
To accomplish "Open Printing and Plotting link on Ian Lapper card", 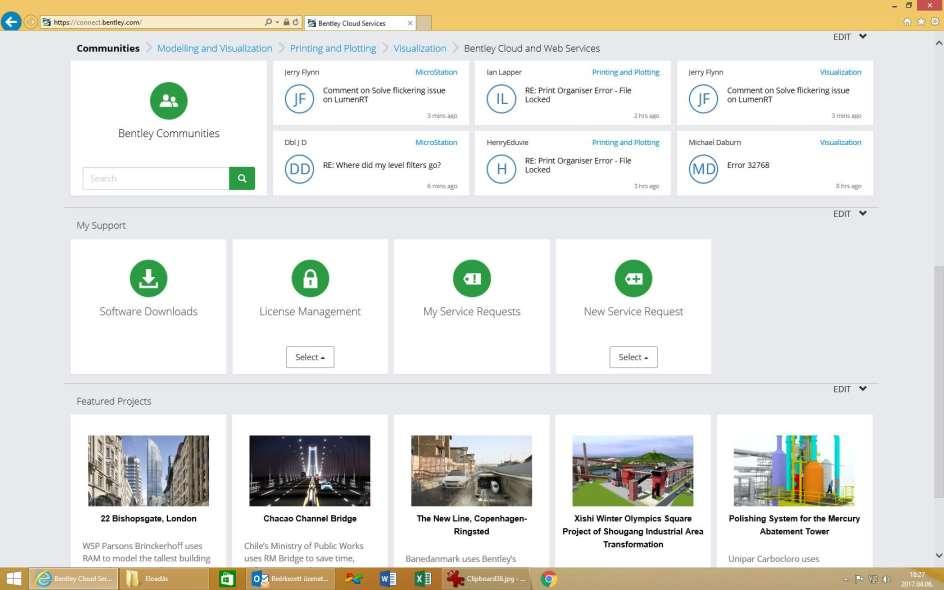I will click(x=626, y=72).
